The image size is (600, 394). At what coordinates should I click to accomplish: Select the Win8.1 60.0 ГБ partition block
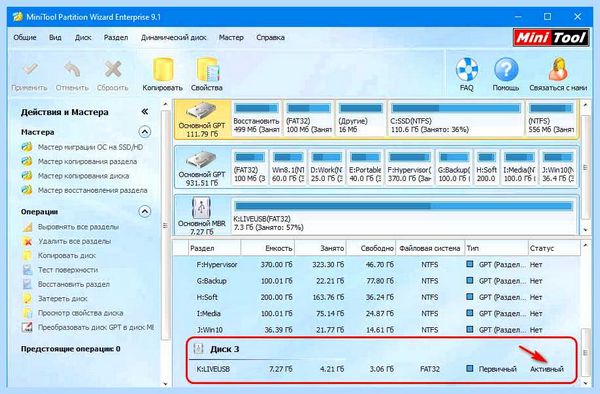point(288,167)
